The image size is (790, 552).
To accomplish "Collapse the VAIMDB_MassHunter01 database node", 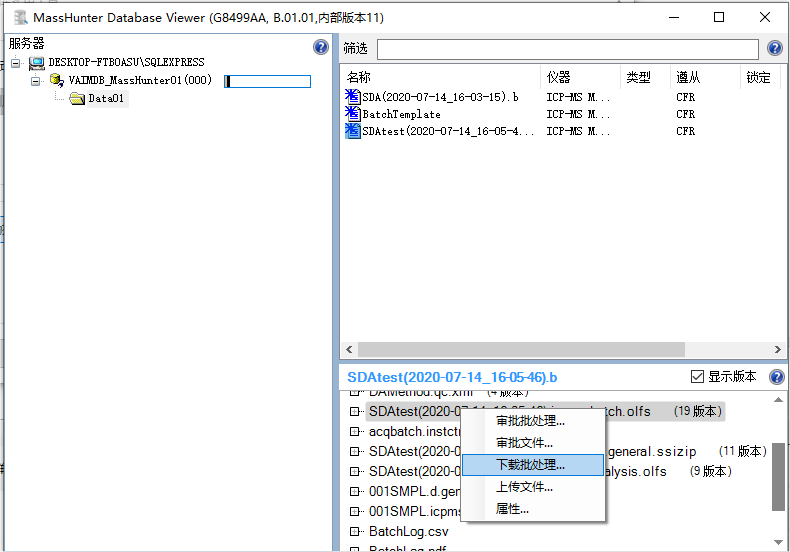I will coord(36,80).
